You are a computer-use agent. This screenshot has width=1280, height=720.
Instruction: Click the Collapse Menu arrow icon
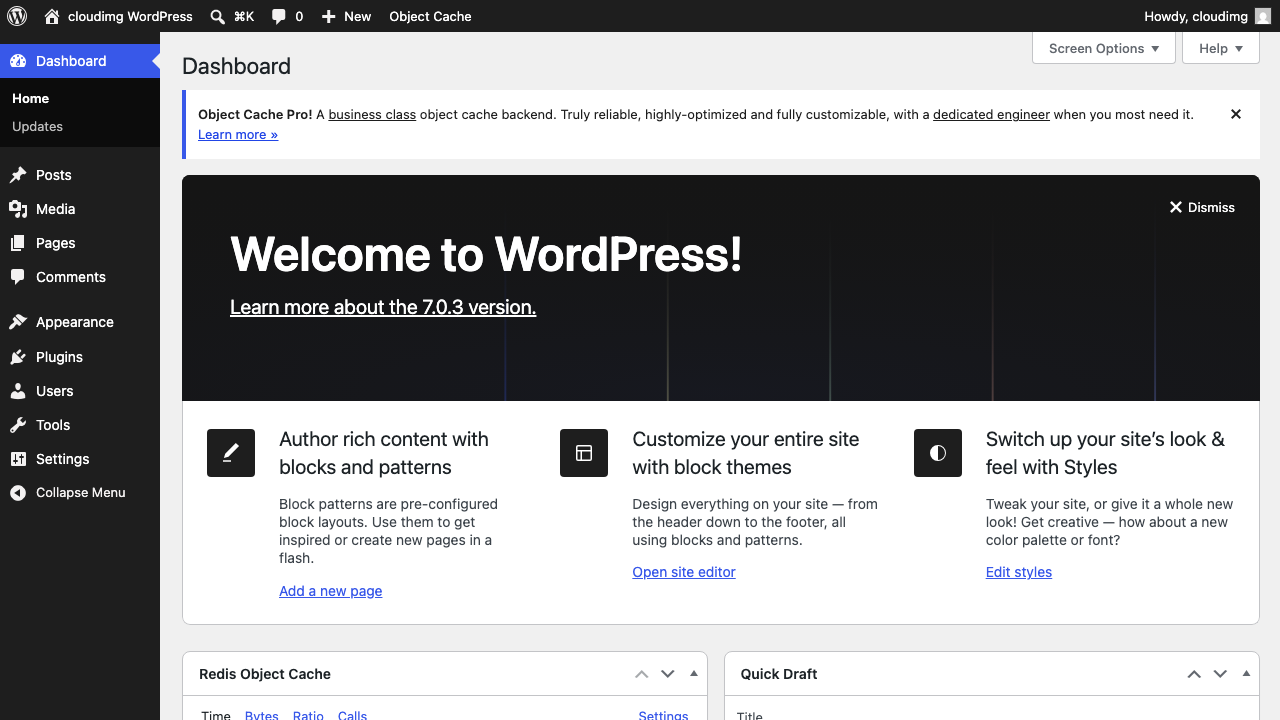click(18, 493)
